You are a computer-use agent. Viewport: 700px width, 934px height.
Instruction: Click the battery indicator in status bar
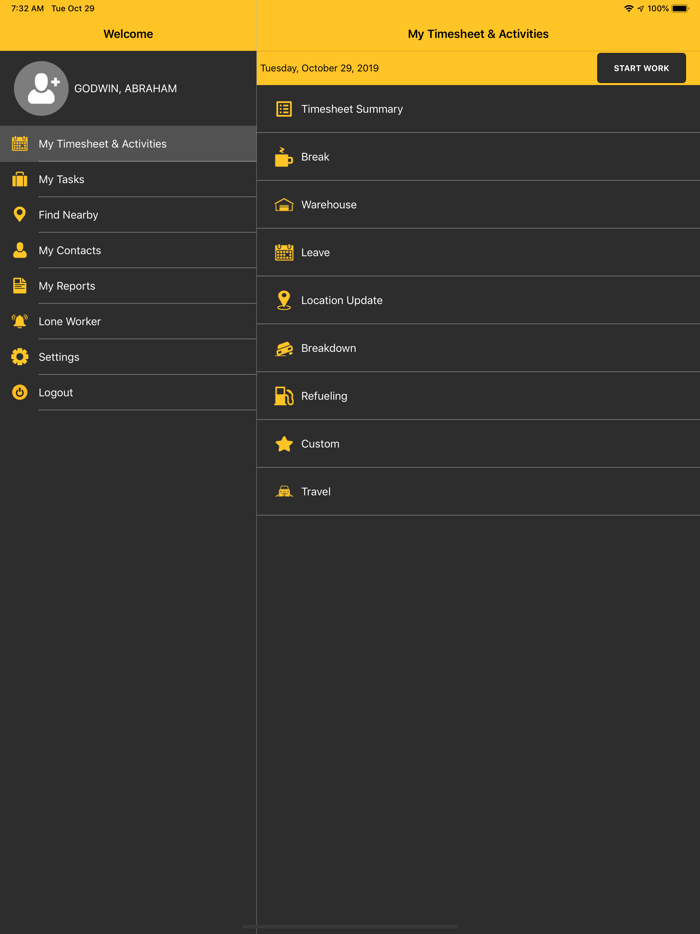[680, 8]
